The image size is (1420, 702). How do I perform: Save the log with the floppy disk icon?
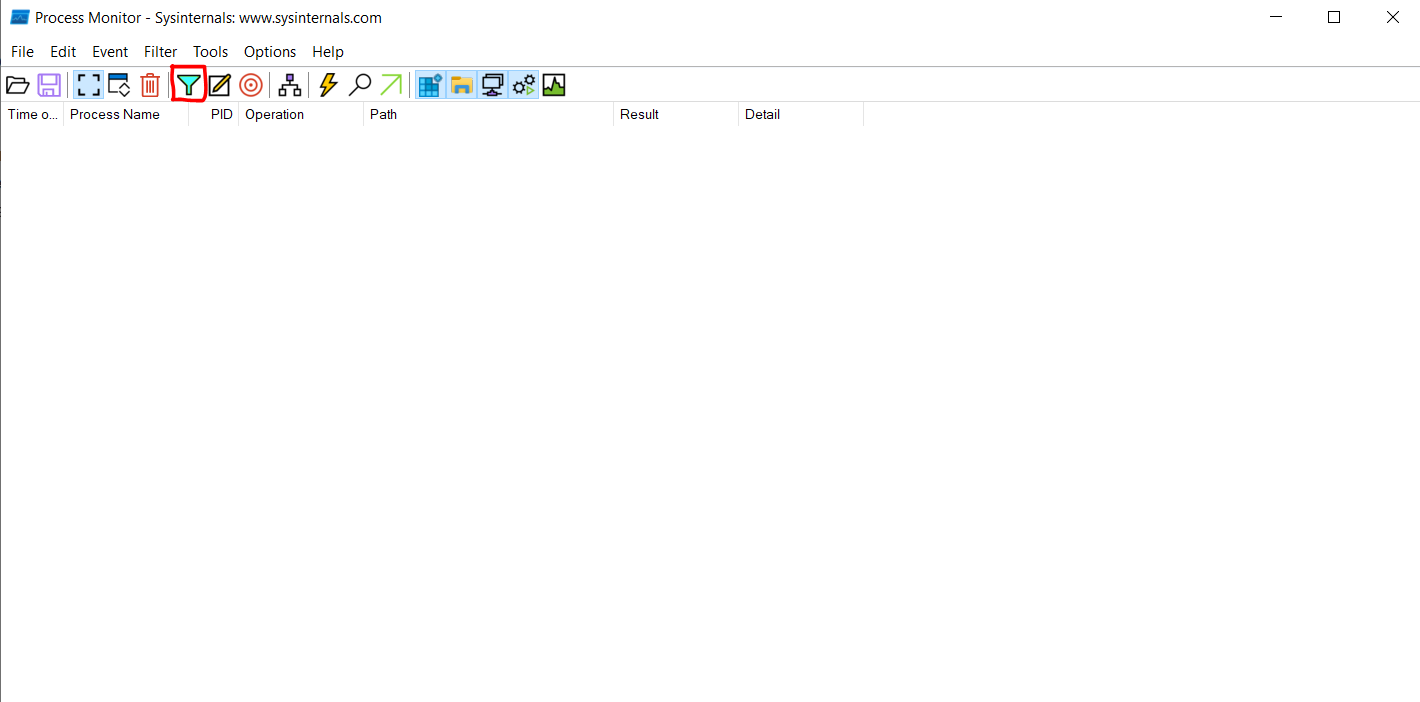click(x=49, y=85)
